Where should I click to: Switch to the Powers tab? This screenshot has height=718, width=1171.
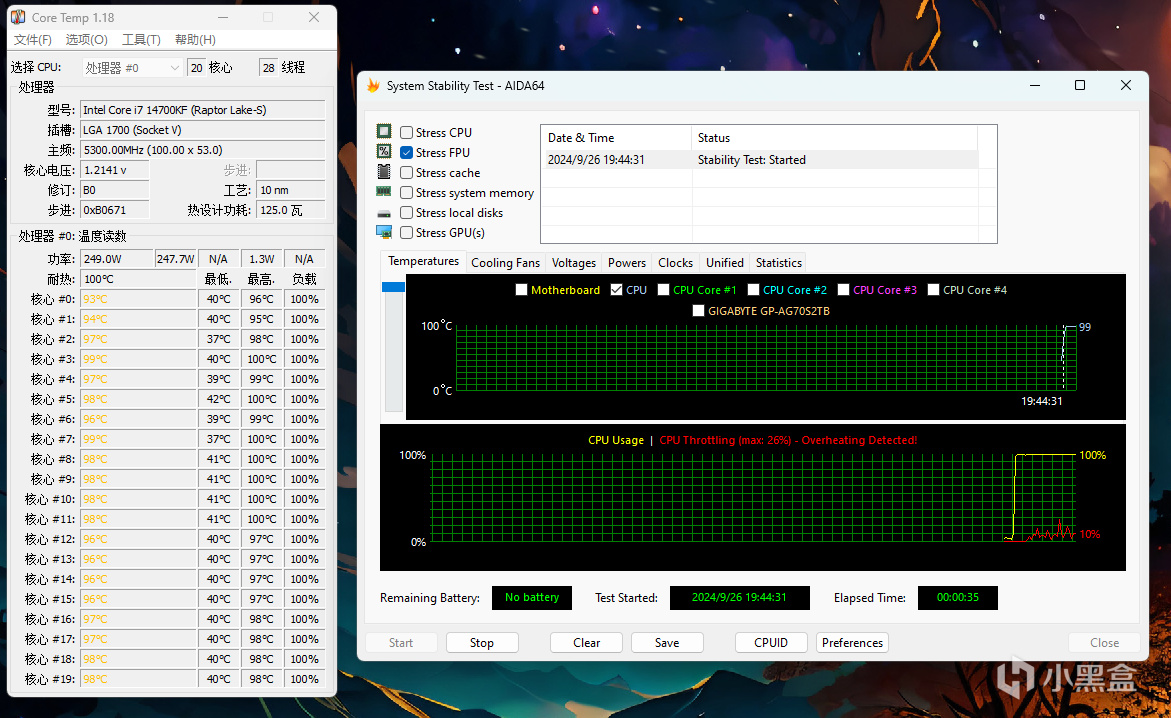click(627, 263)
